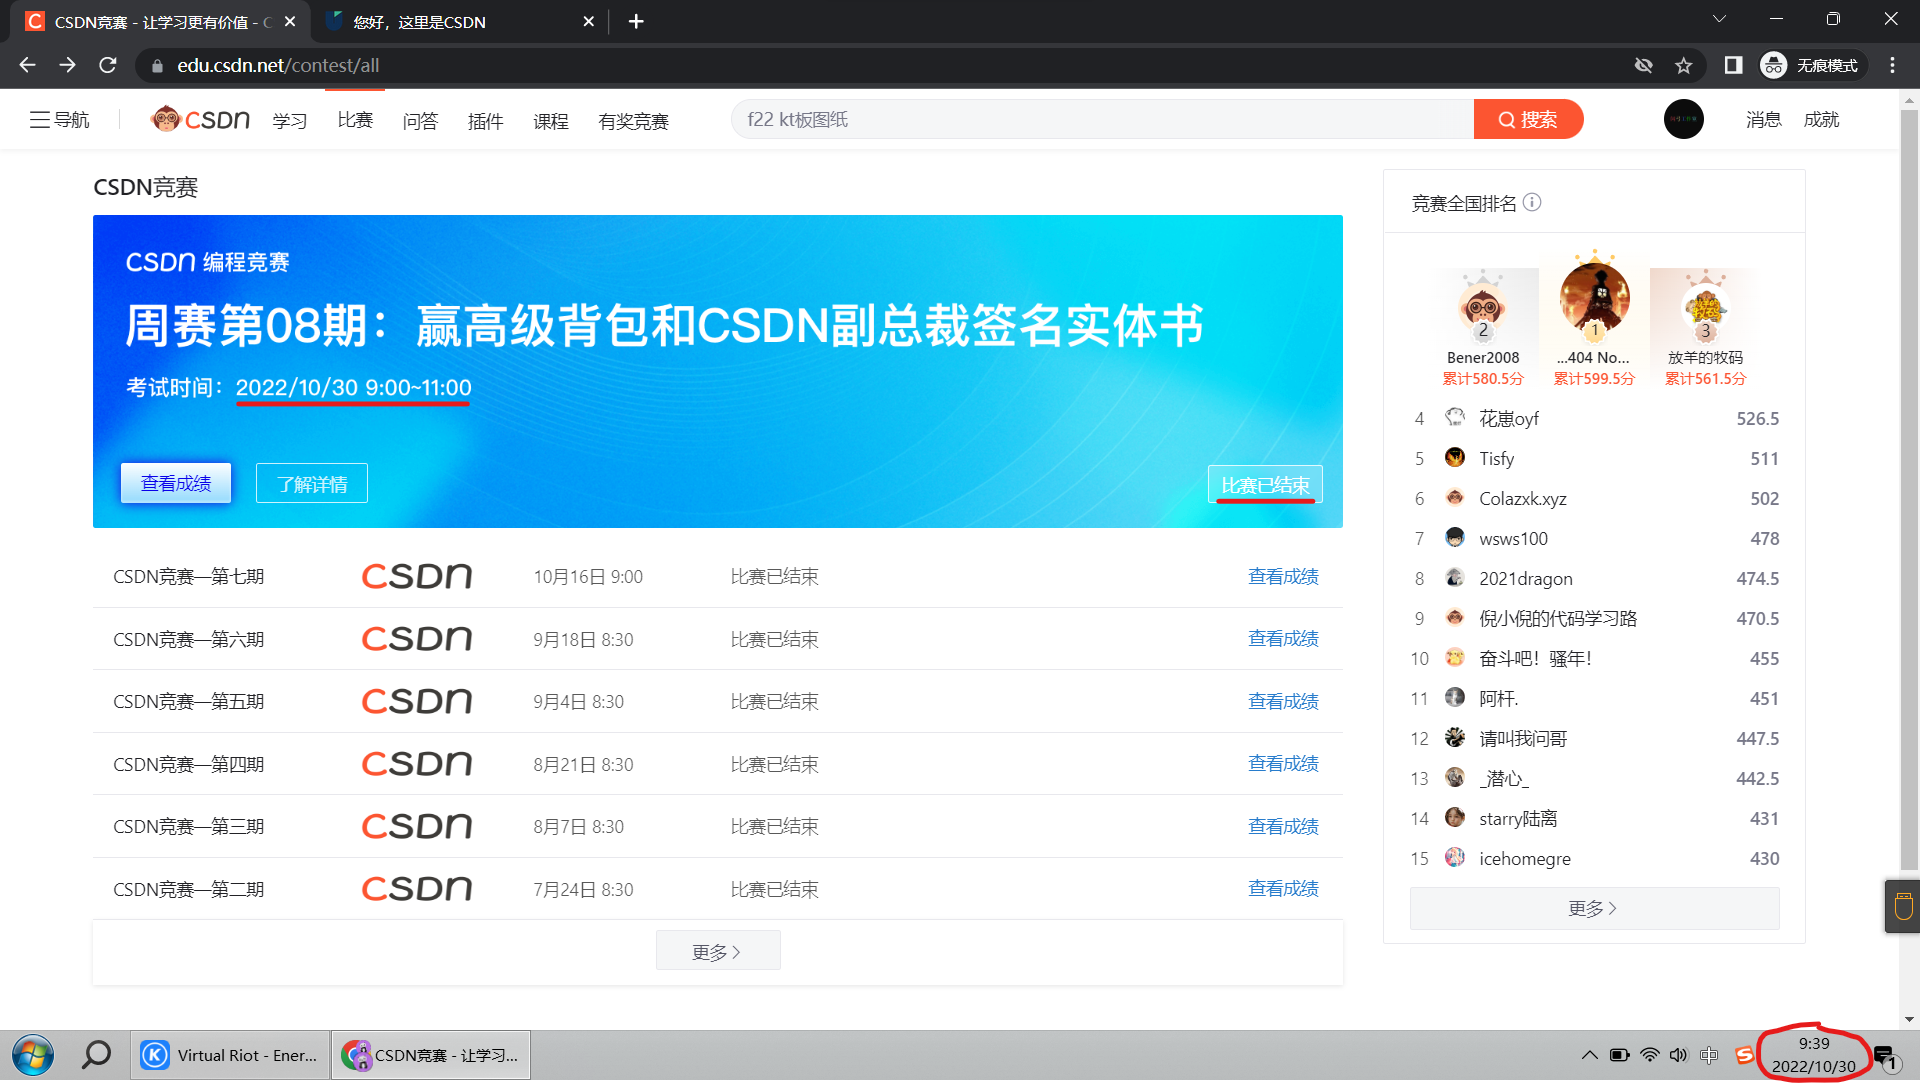Open Windows Start button
This screenshot has height=1084, width=1920.
click(x=33, y=1055)
